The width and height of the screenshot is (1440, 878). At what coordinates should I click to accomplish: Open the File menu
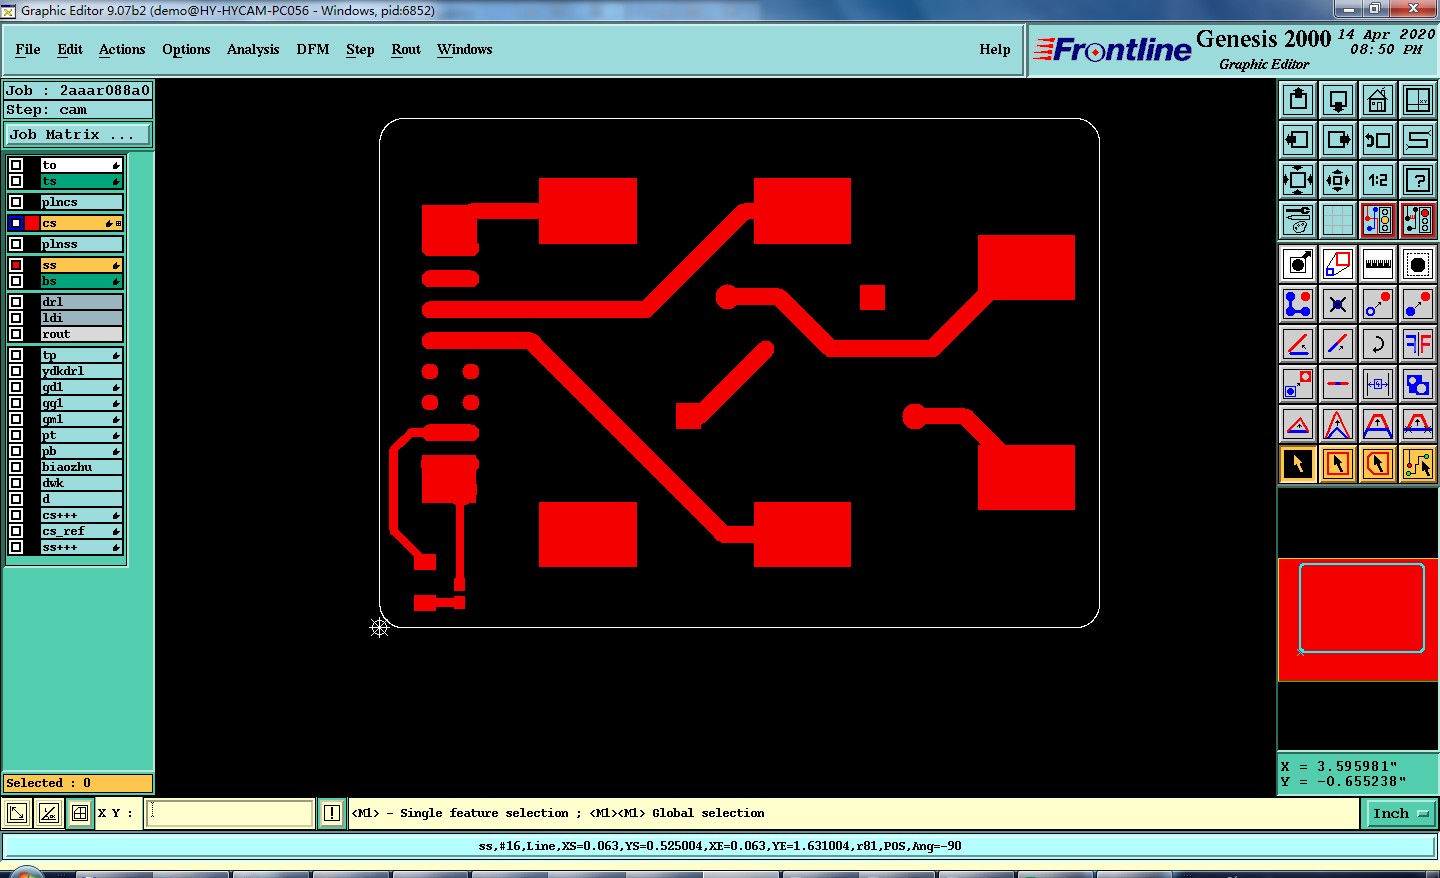pyautogui.click(x=28, y=49)
